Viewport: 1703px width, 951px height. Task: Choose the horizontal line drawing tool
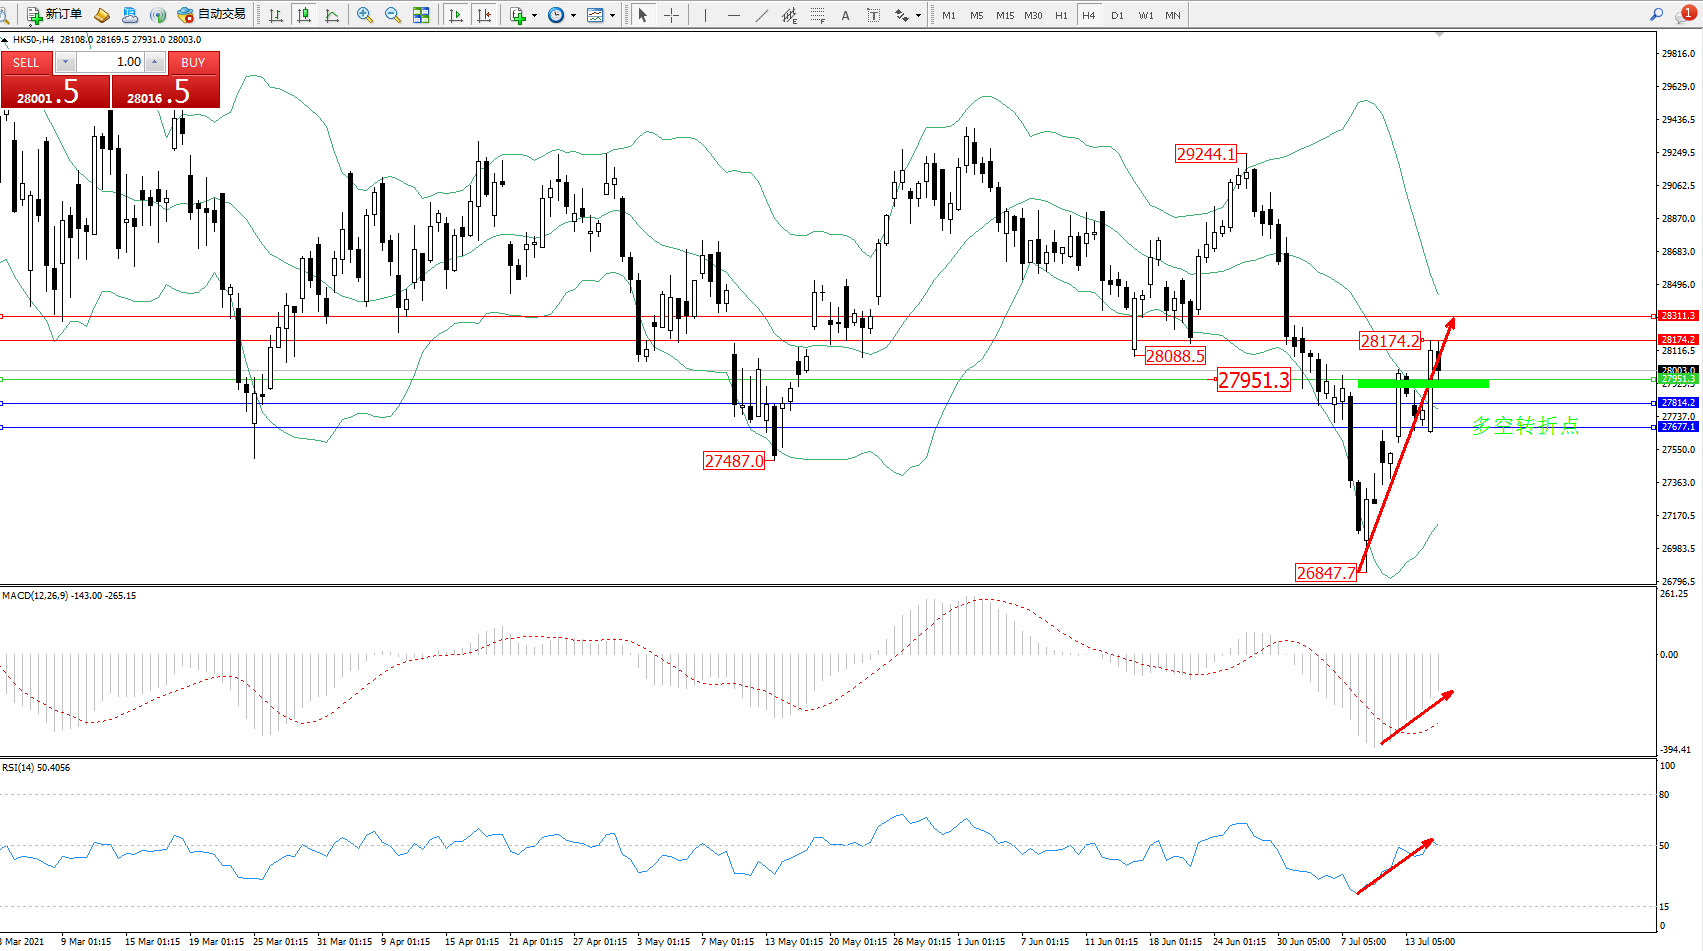734,15
